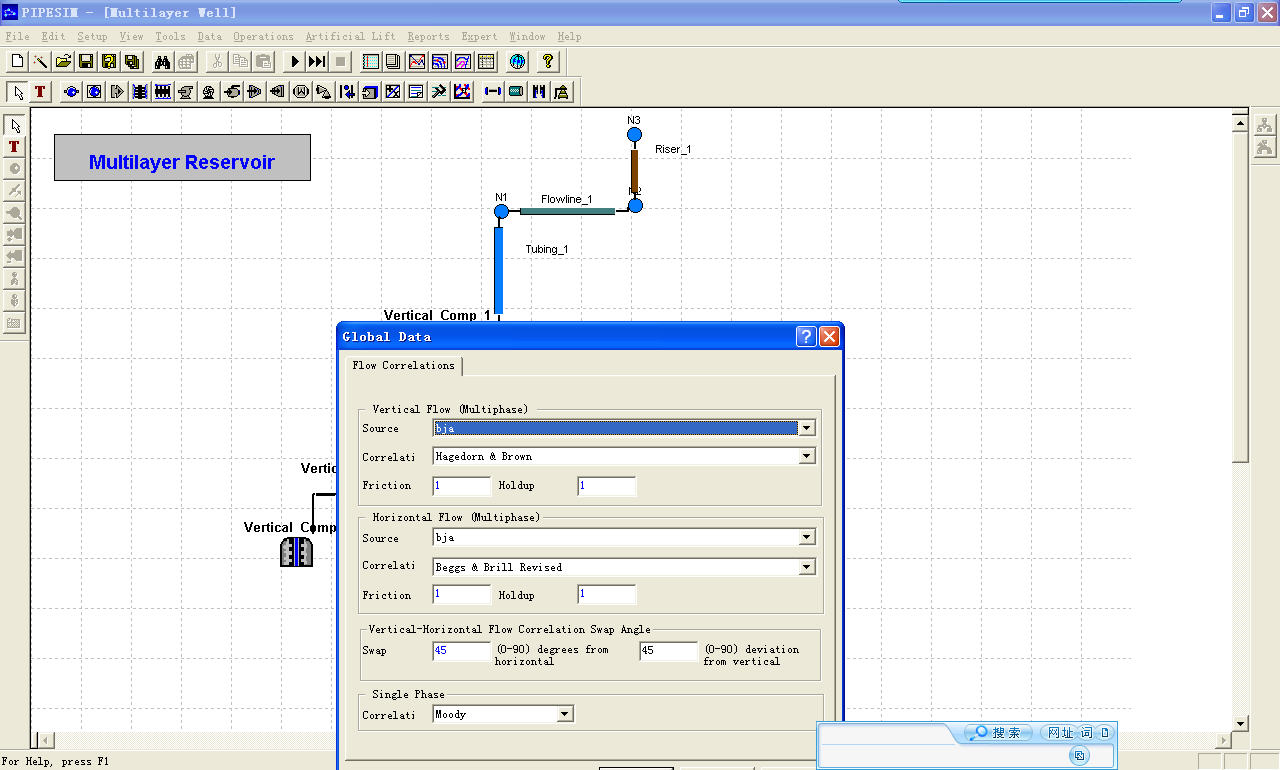Viewport: 1280px width, 770px height.
Task: Select the Multilayer Reservoir title box
Action: 182,158
